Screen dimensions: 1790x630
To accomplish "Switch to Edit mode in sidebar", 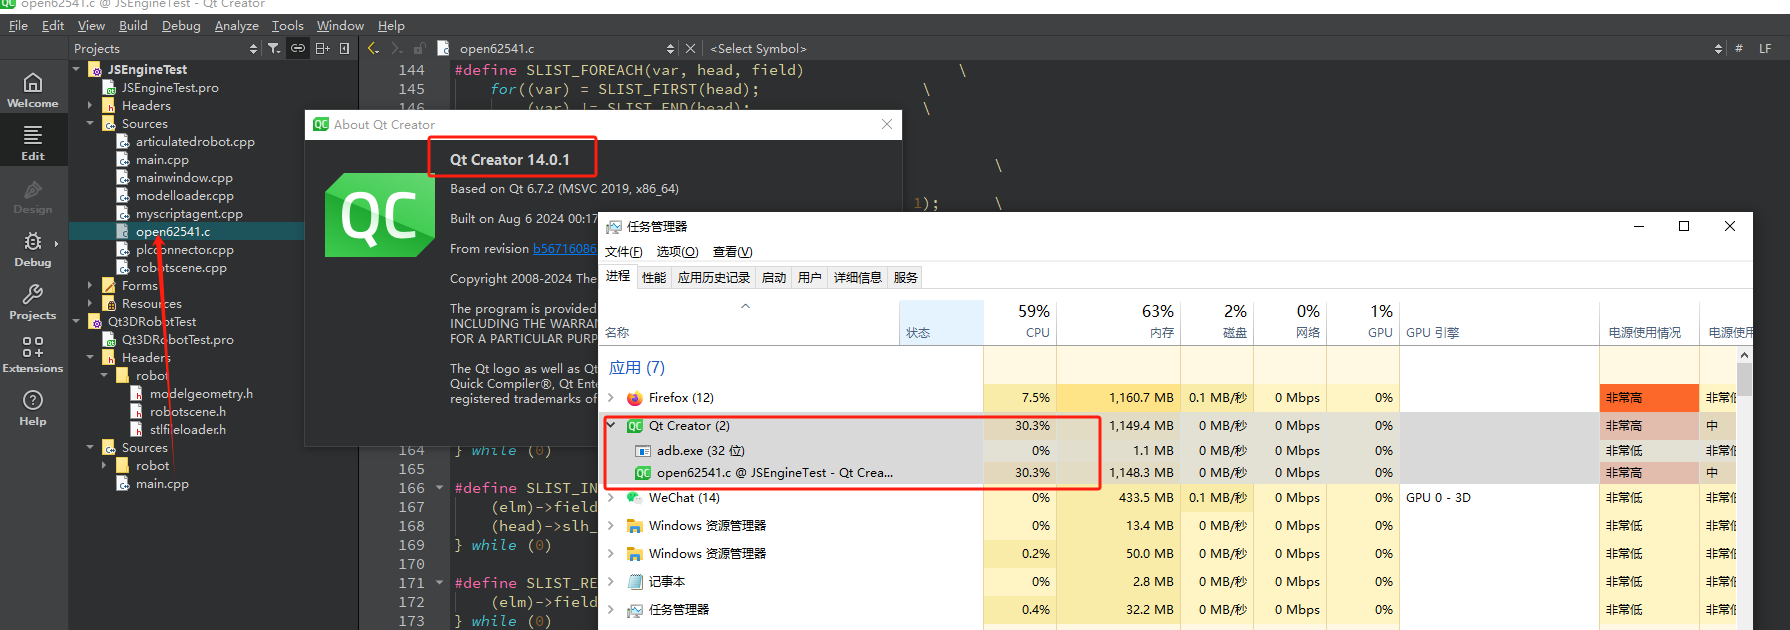I will click(x=33, y=142).
